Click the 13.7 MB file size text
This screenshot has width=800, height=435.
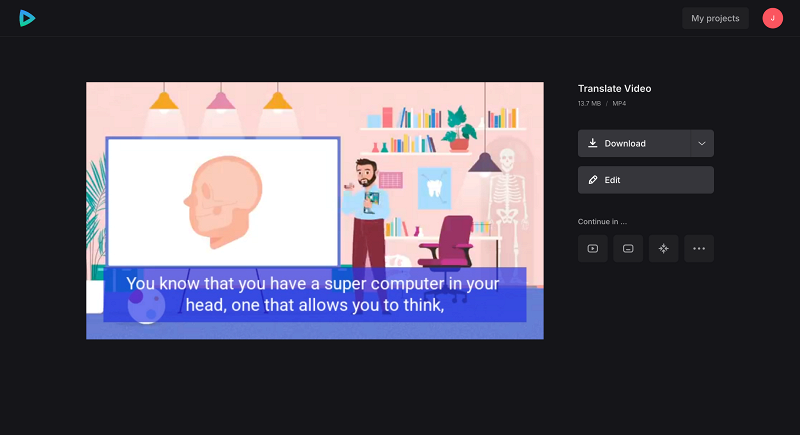pos(589,104)
